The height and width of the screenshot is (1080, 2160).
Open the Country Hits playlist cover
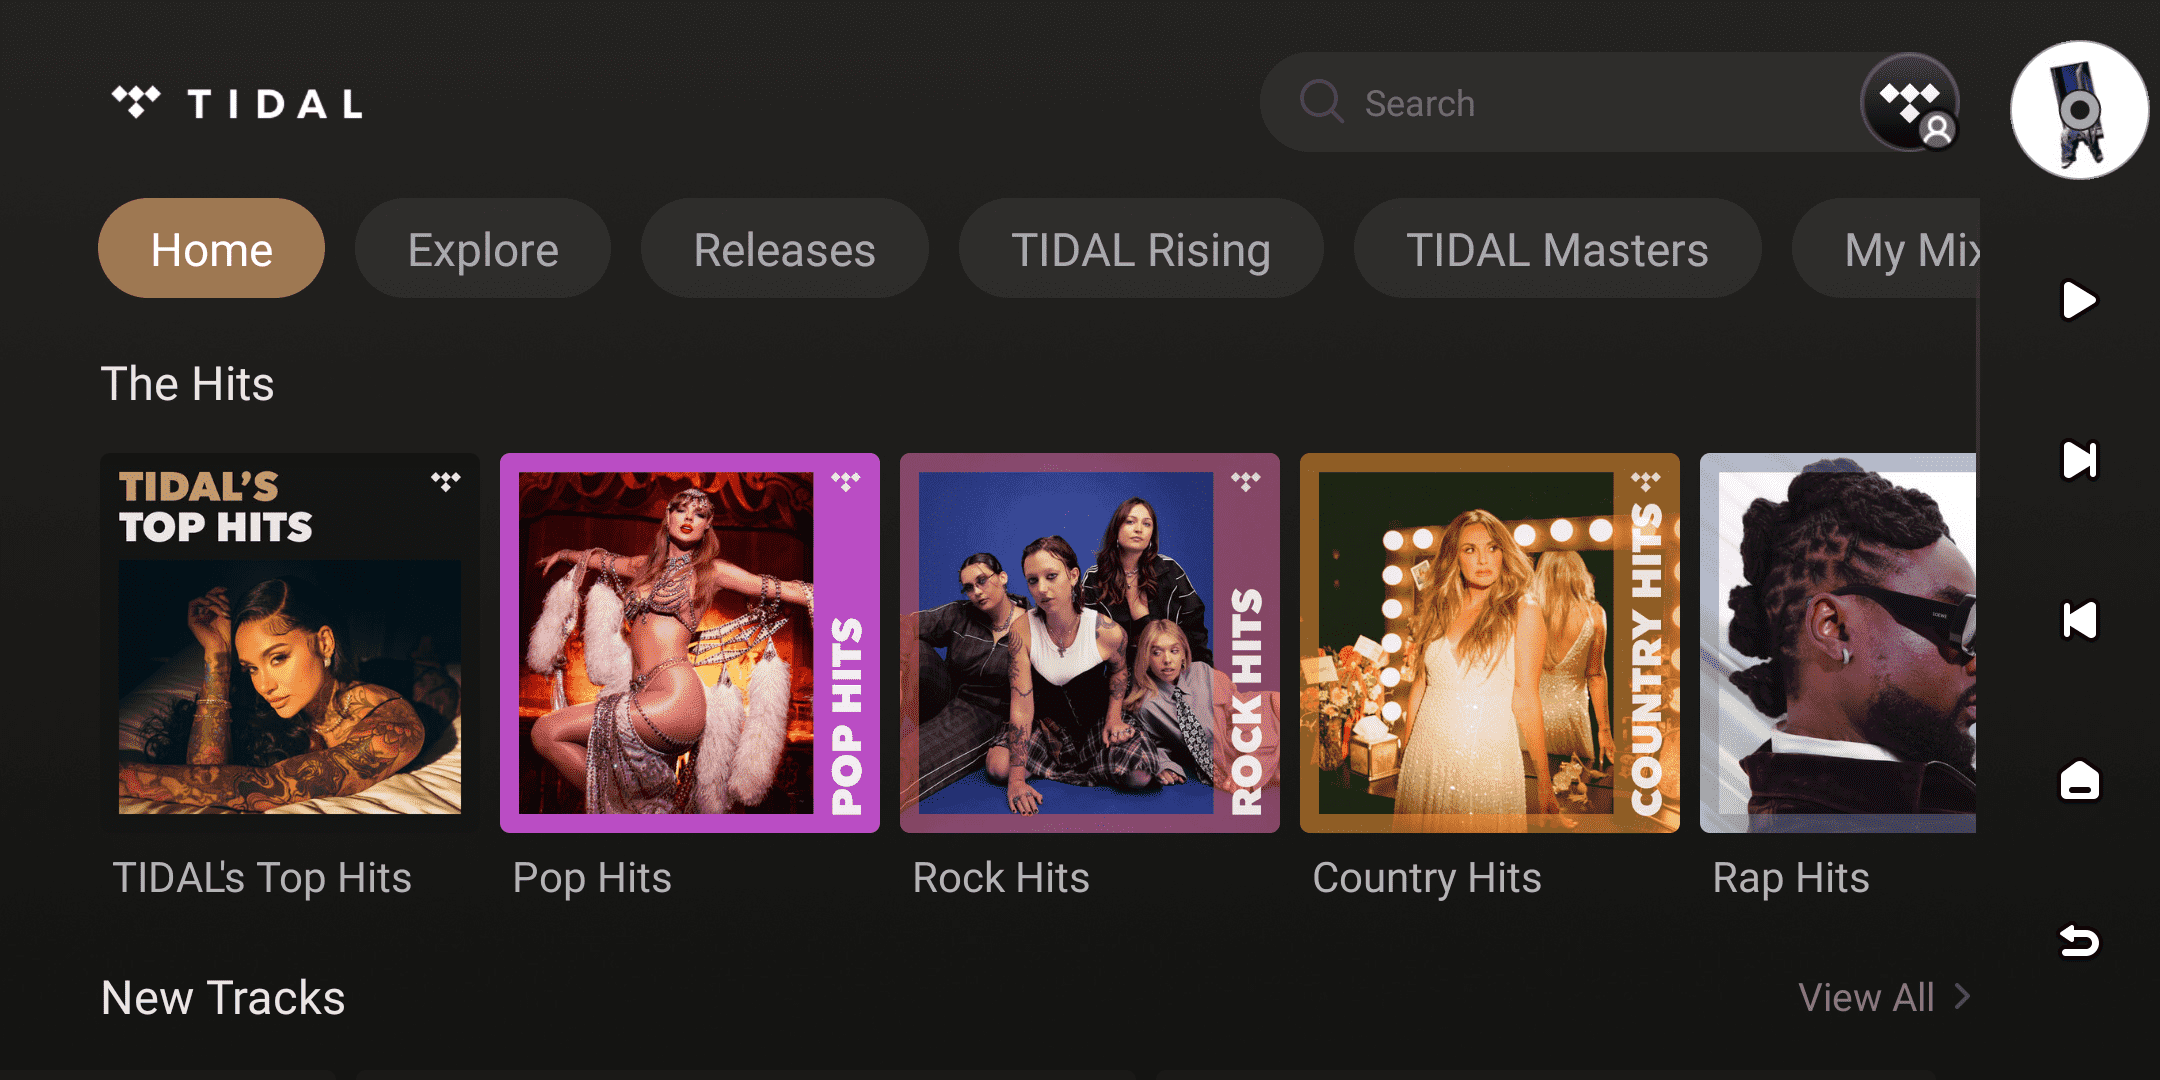[x=1490, y=643]
